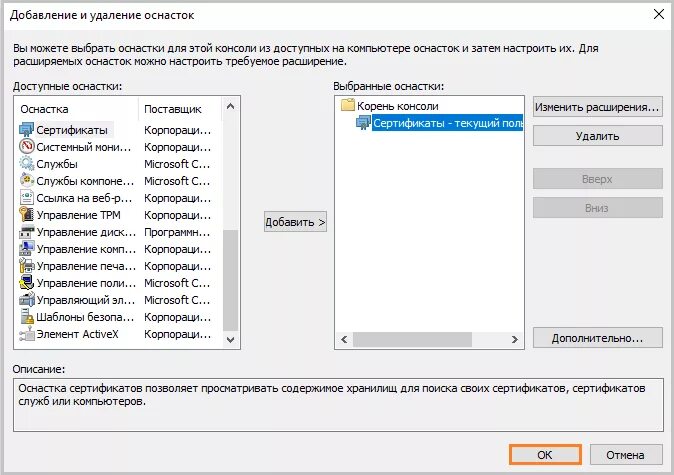The height and width of the screenshot is (475, 674).
Task: Click the Управляющий элемент icon
Action: pos(27,300)
